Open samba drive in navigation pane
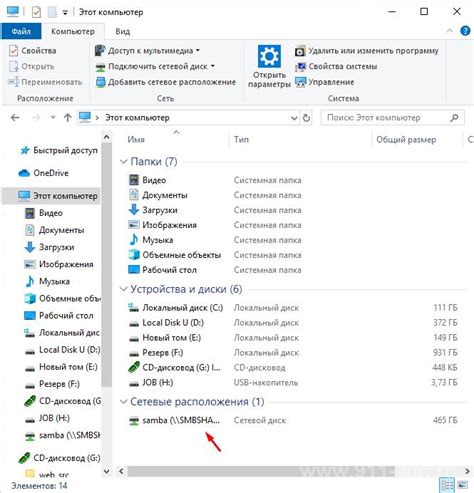This screenshot has width=474, height=493. 62,435
